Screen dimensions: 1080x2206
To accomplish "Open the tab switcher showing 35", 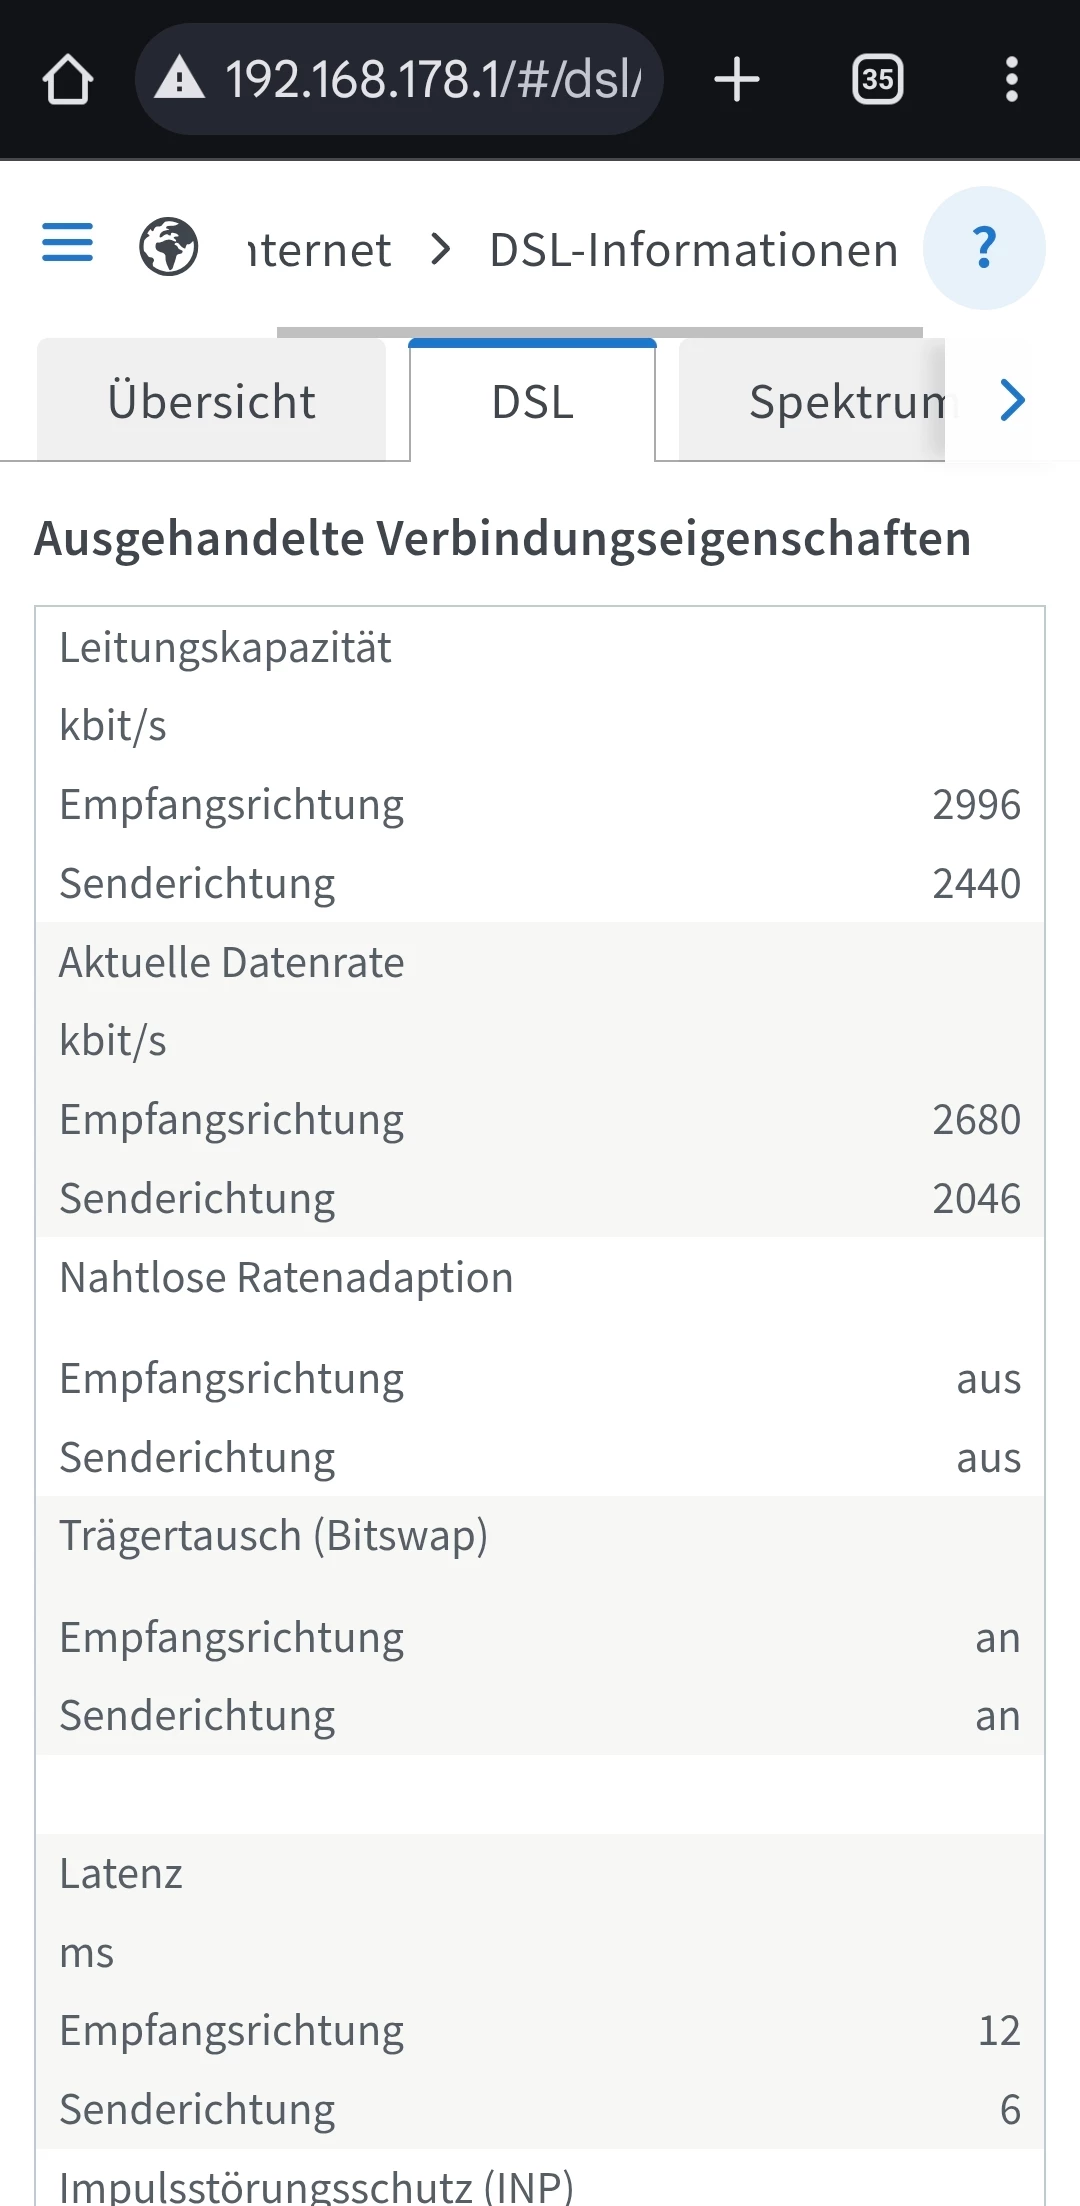I will [877, 80].
